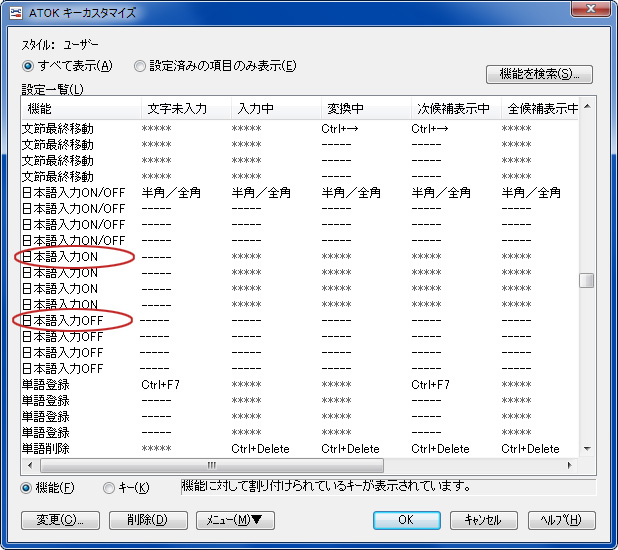Click the 全候補表示中 column header

tap(540, 108)
